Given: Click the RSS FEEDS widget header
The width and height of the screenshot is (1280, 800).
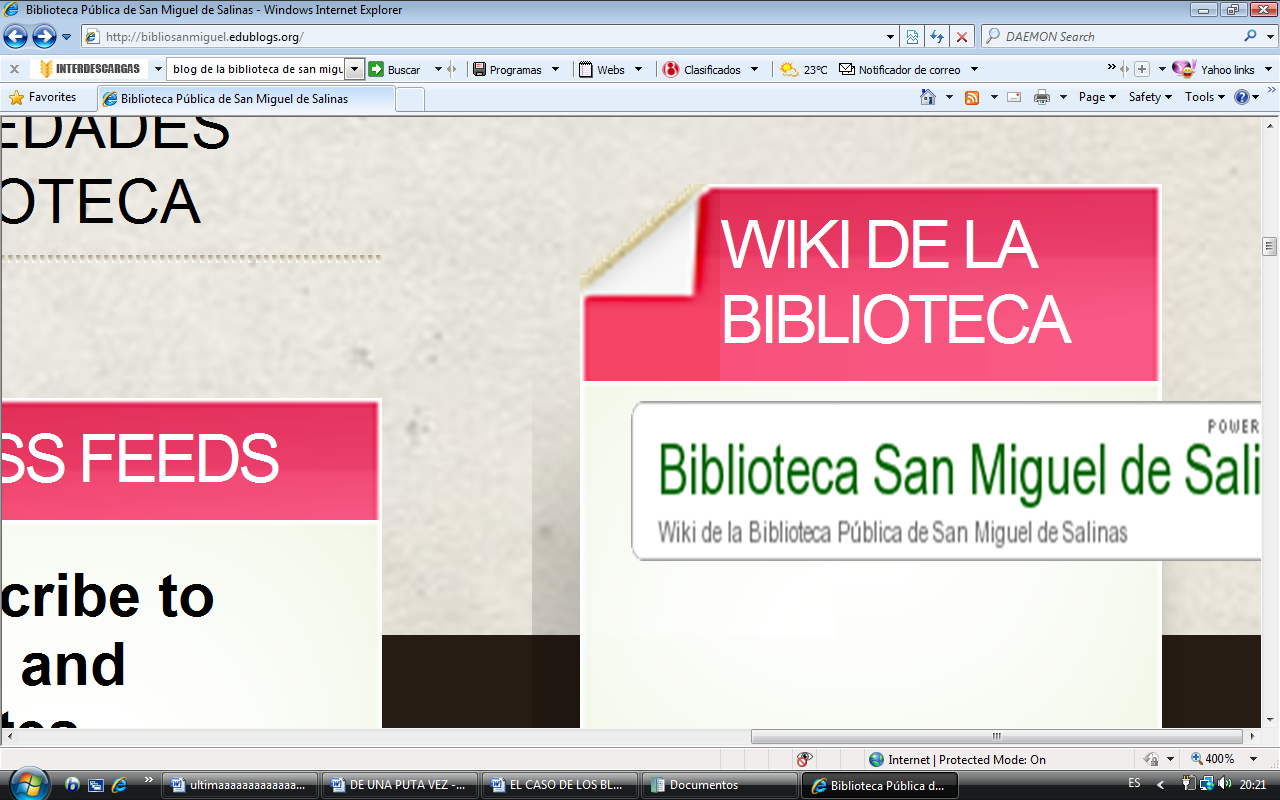Looking at the screenshot, I should point(190,460).
